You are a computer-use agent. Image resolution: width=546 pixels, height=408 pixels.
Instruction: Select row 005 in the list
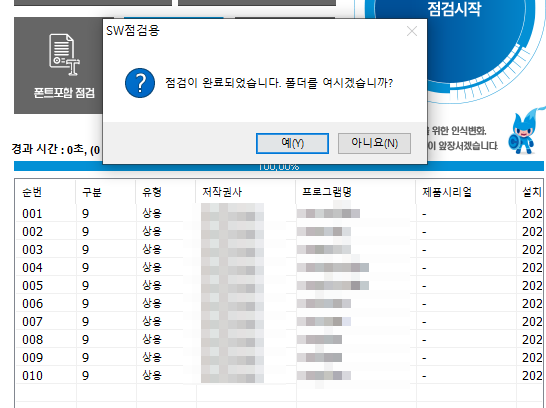[279, 286]
